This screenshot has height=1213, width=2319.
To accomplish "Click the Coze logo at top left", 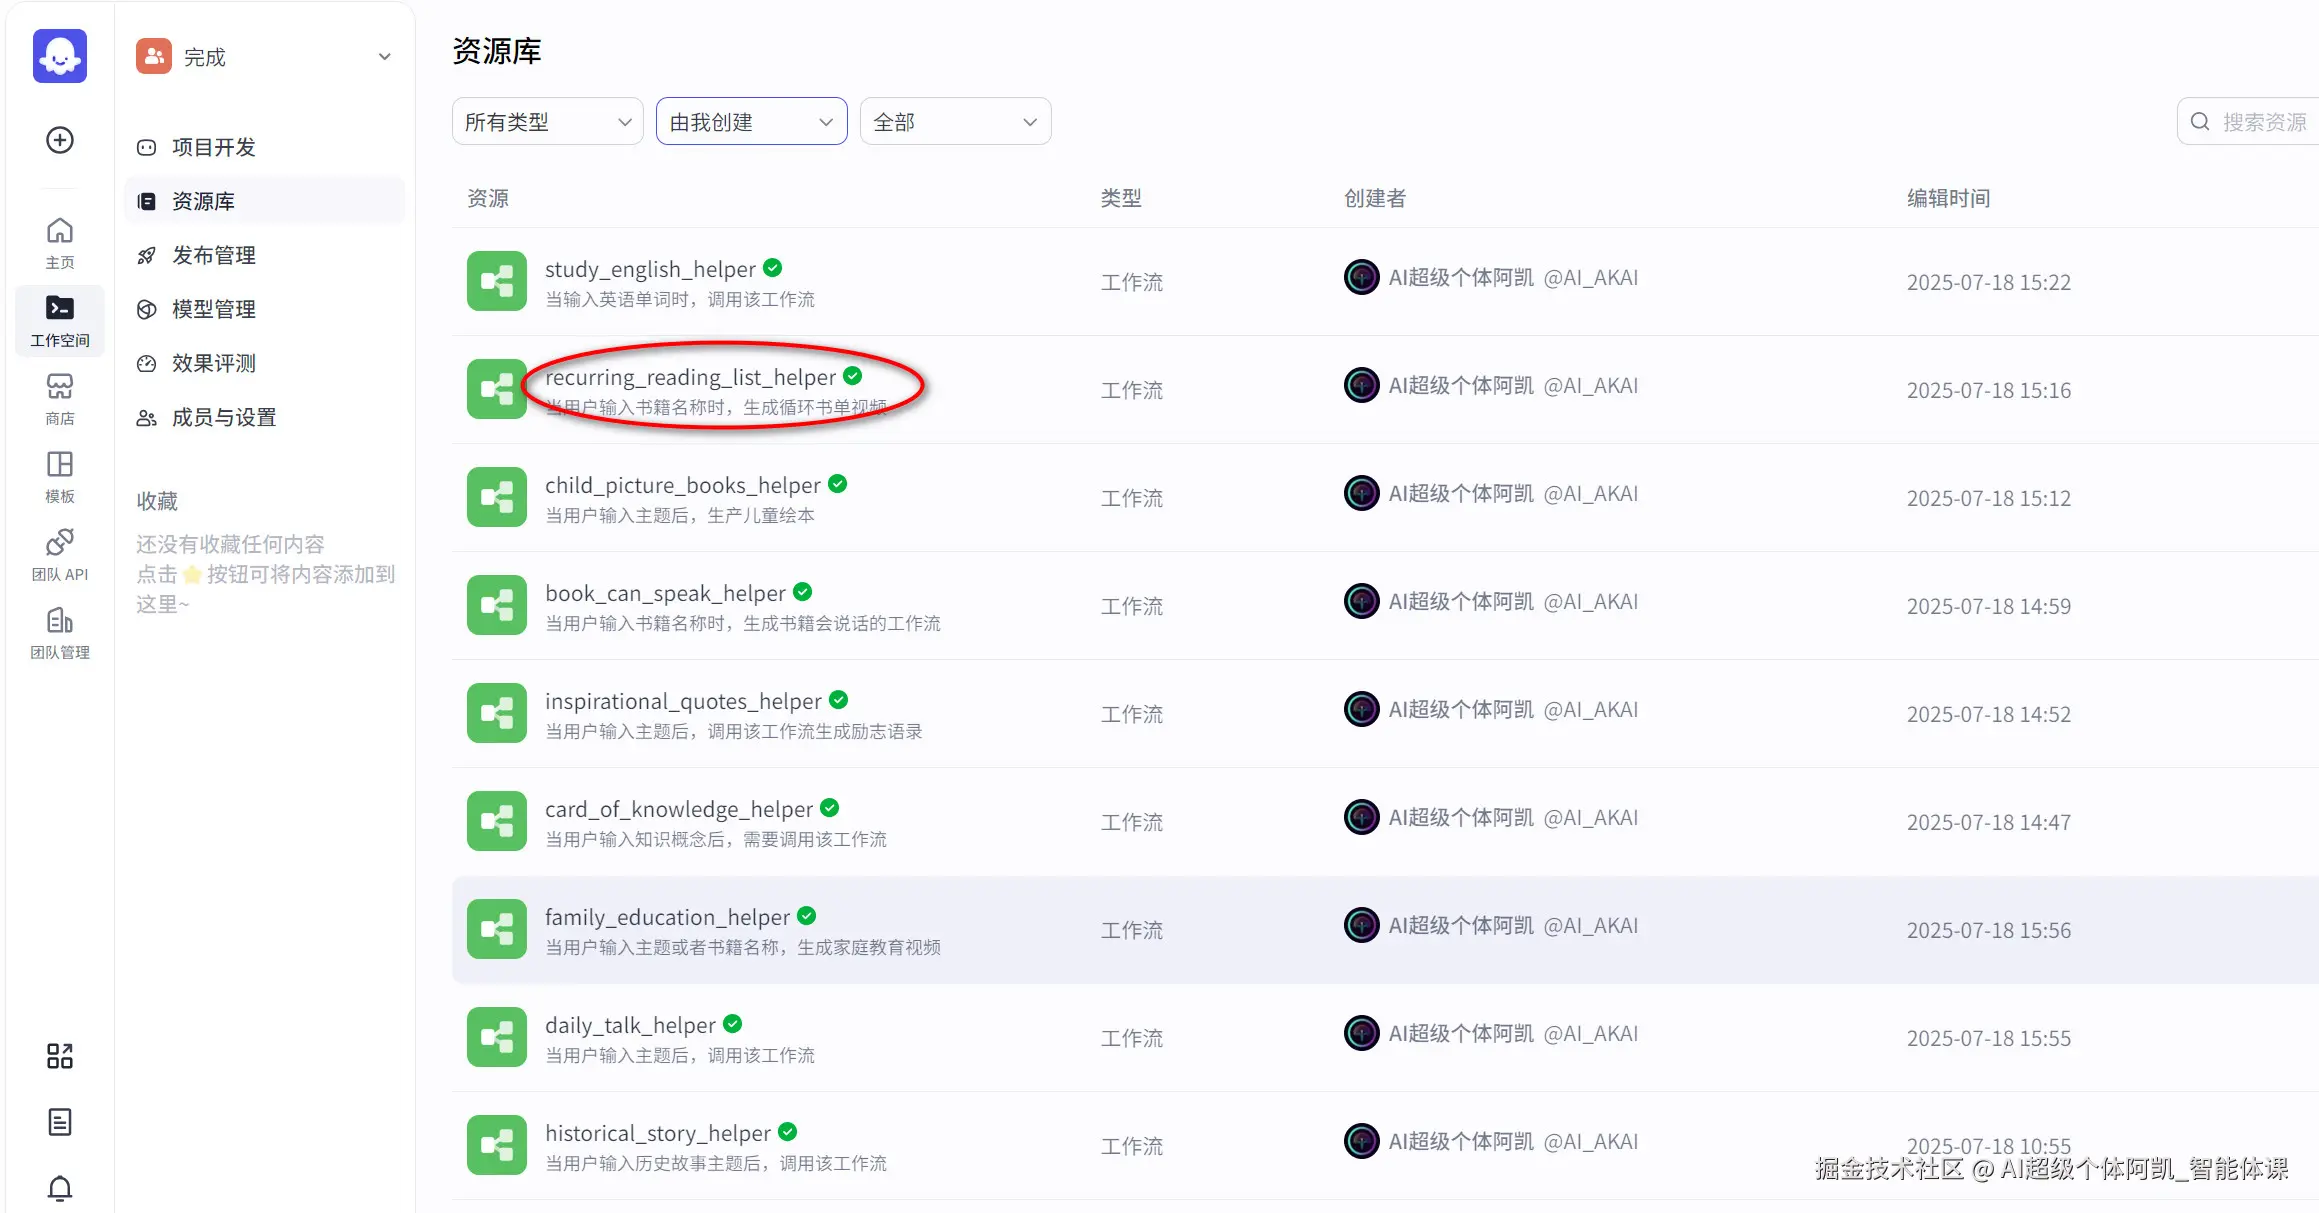I will (x=60, y=56).
